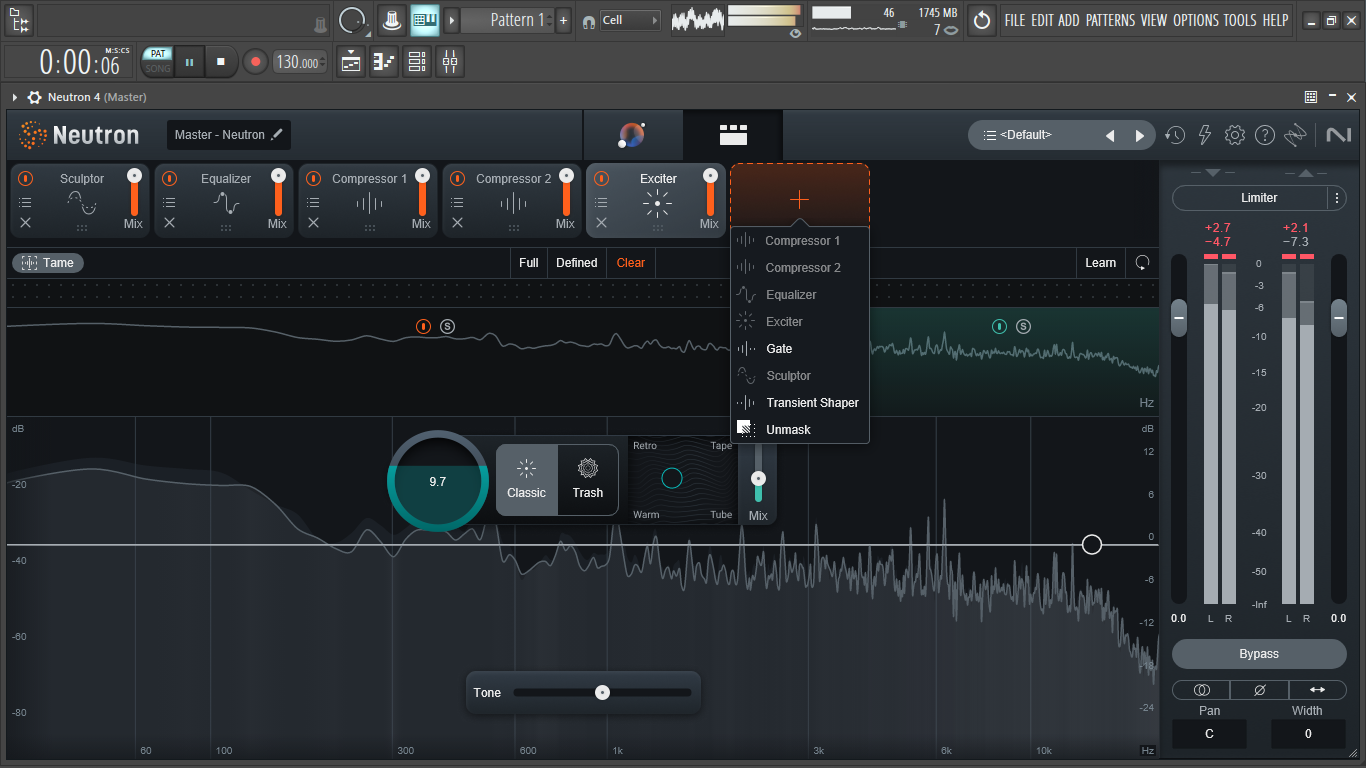Open Neutron history clock icon

coord(1176,135)
